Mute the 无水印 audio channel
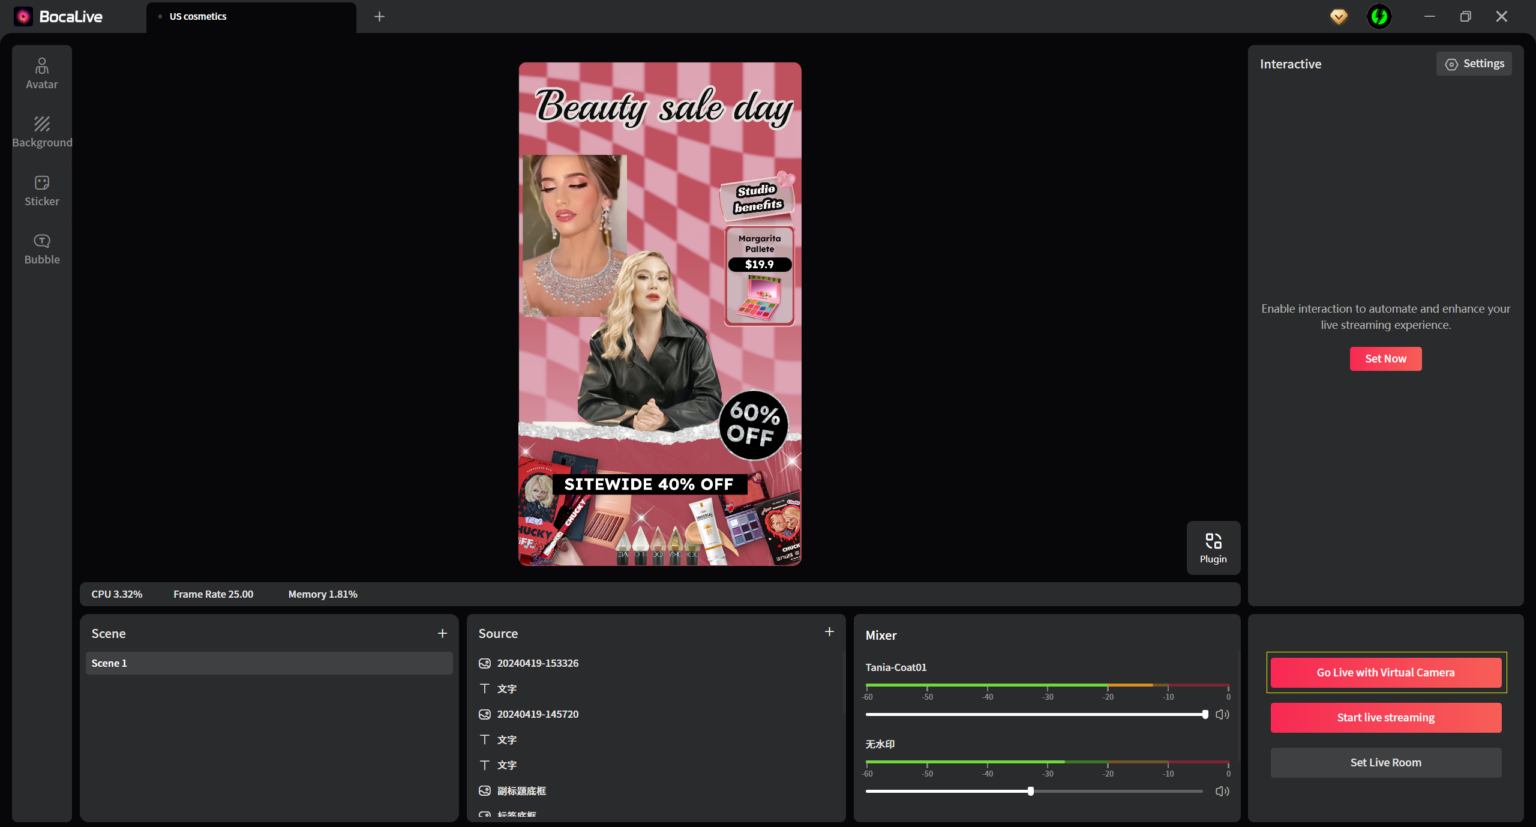The width and height of the screenshot is (1536, 827). tap(1222, 790)
